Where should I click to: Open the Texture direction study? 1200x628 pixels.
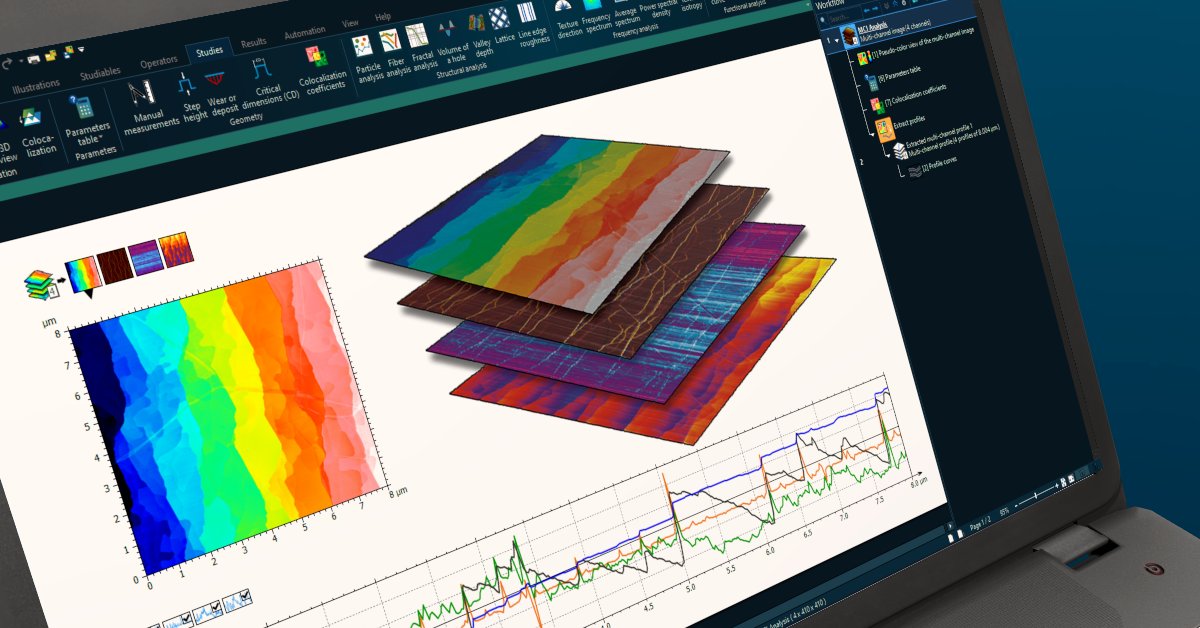[x=571, y=20]
